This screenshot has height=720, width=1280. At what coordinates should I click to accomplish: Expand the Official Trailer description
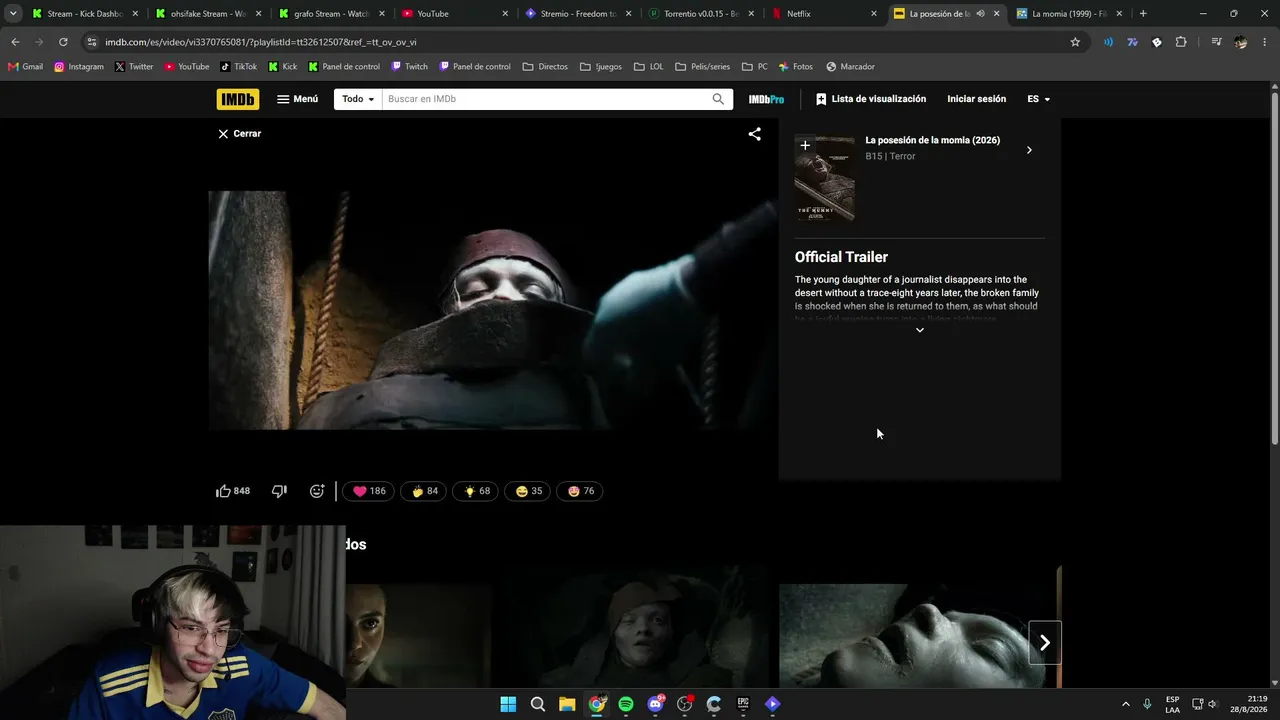tap(920, 330)
